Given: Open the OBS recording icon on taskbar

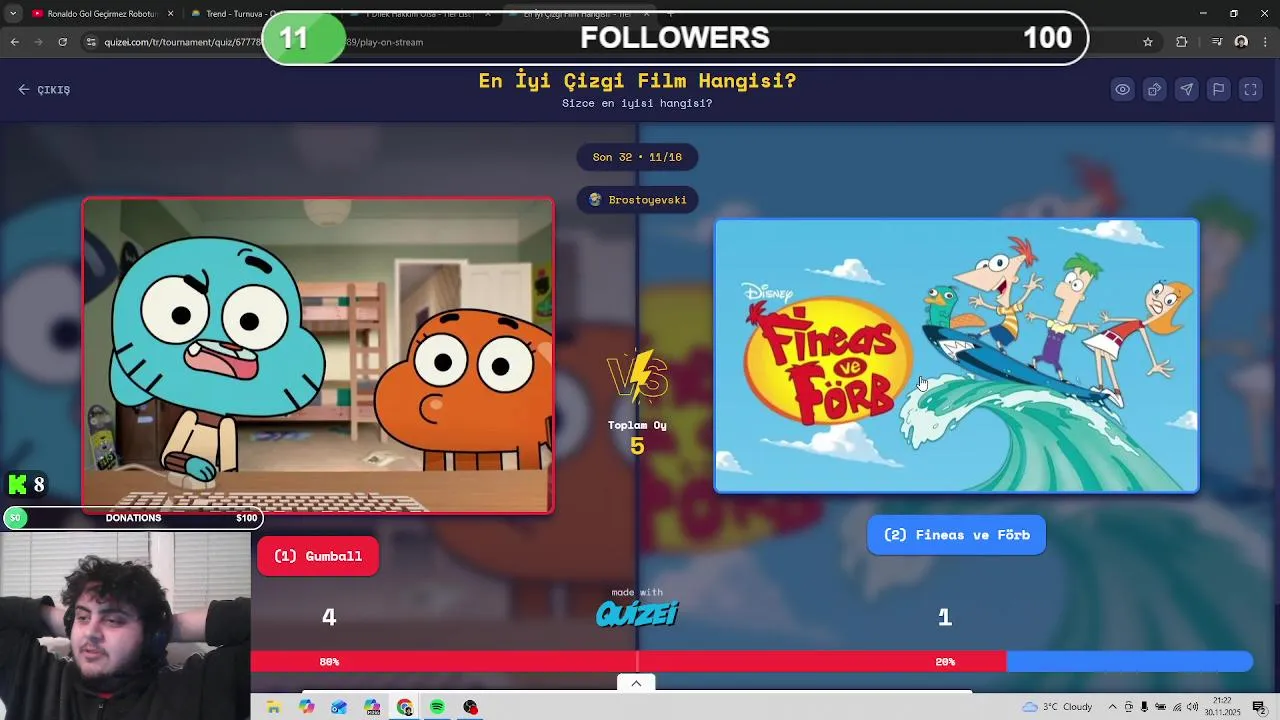Looking at the screenshot, I should (470, 707).
